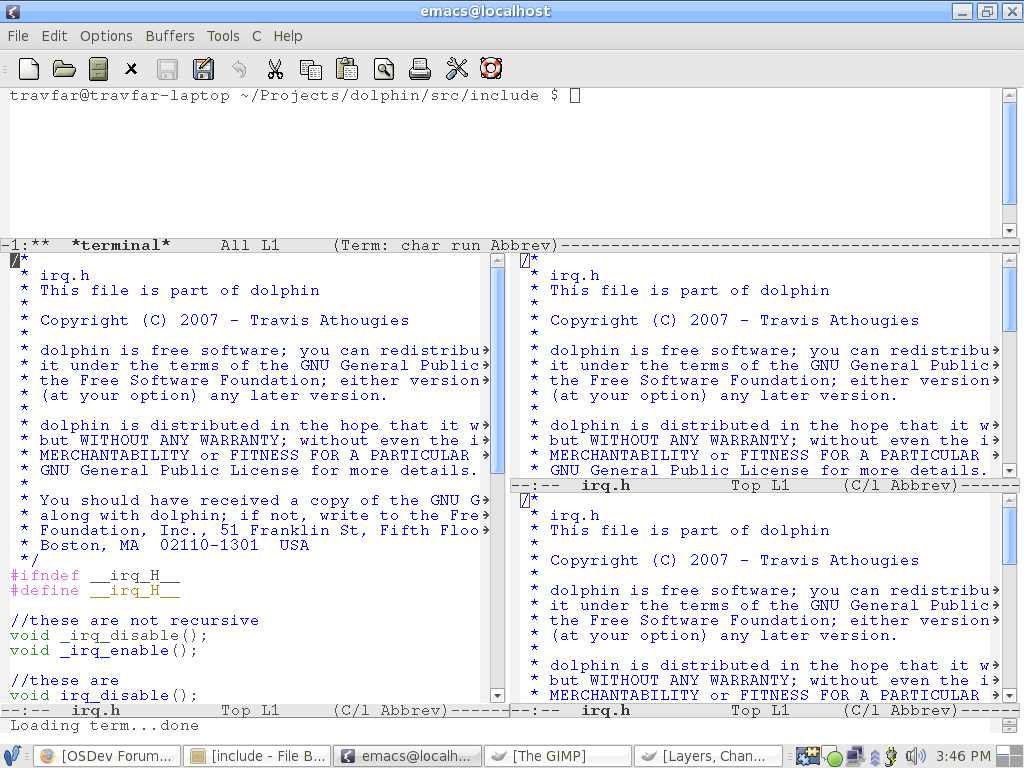Click the top-right irq.h pane scrollbar down arrow
The width and height of the screenshot is (1024, 768).
pos(1010,470)
